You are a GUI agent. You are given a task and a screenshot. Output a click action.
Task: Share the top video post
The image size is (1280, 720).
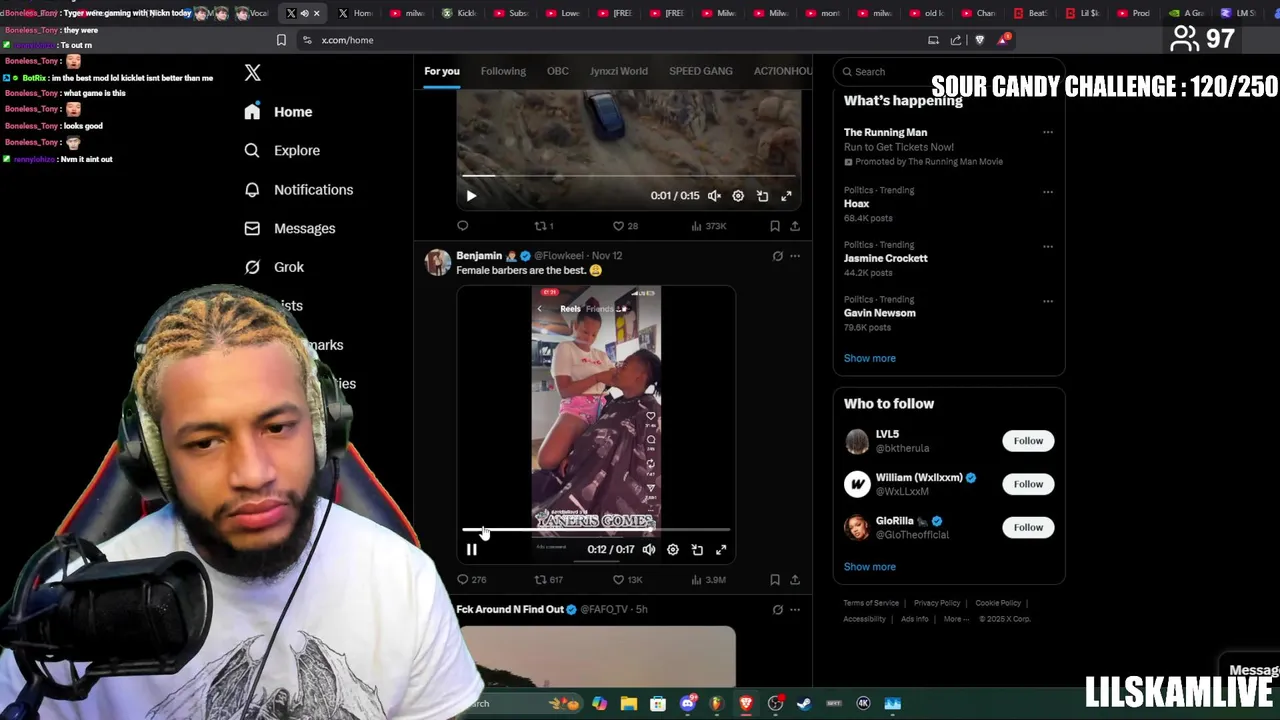pos(795,226)
